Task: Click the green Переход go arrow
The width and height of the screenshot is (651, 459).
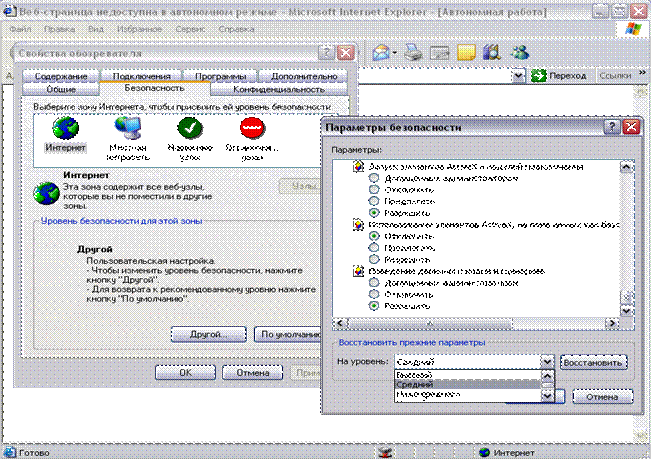Action: click(x=539, y=75)
